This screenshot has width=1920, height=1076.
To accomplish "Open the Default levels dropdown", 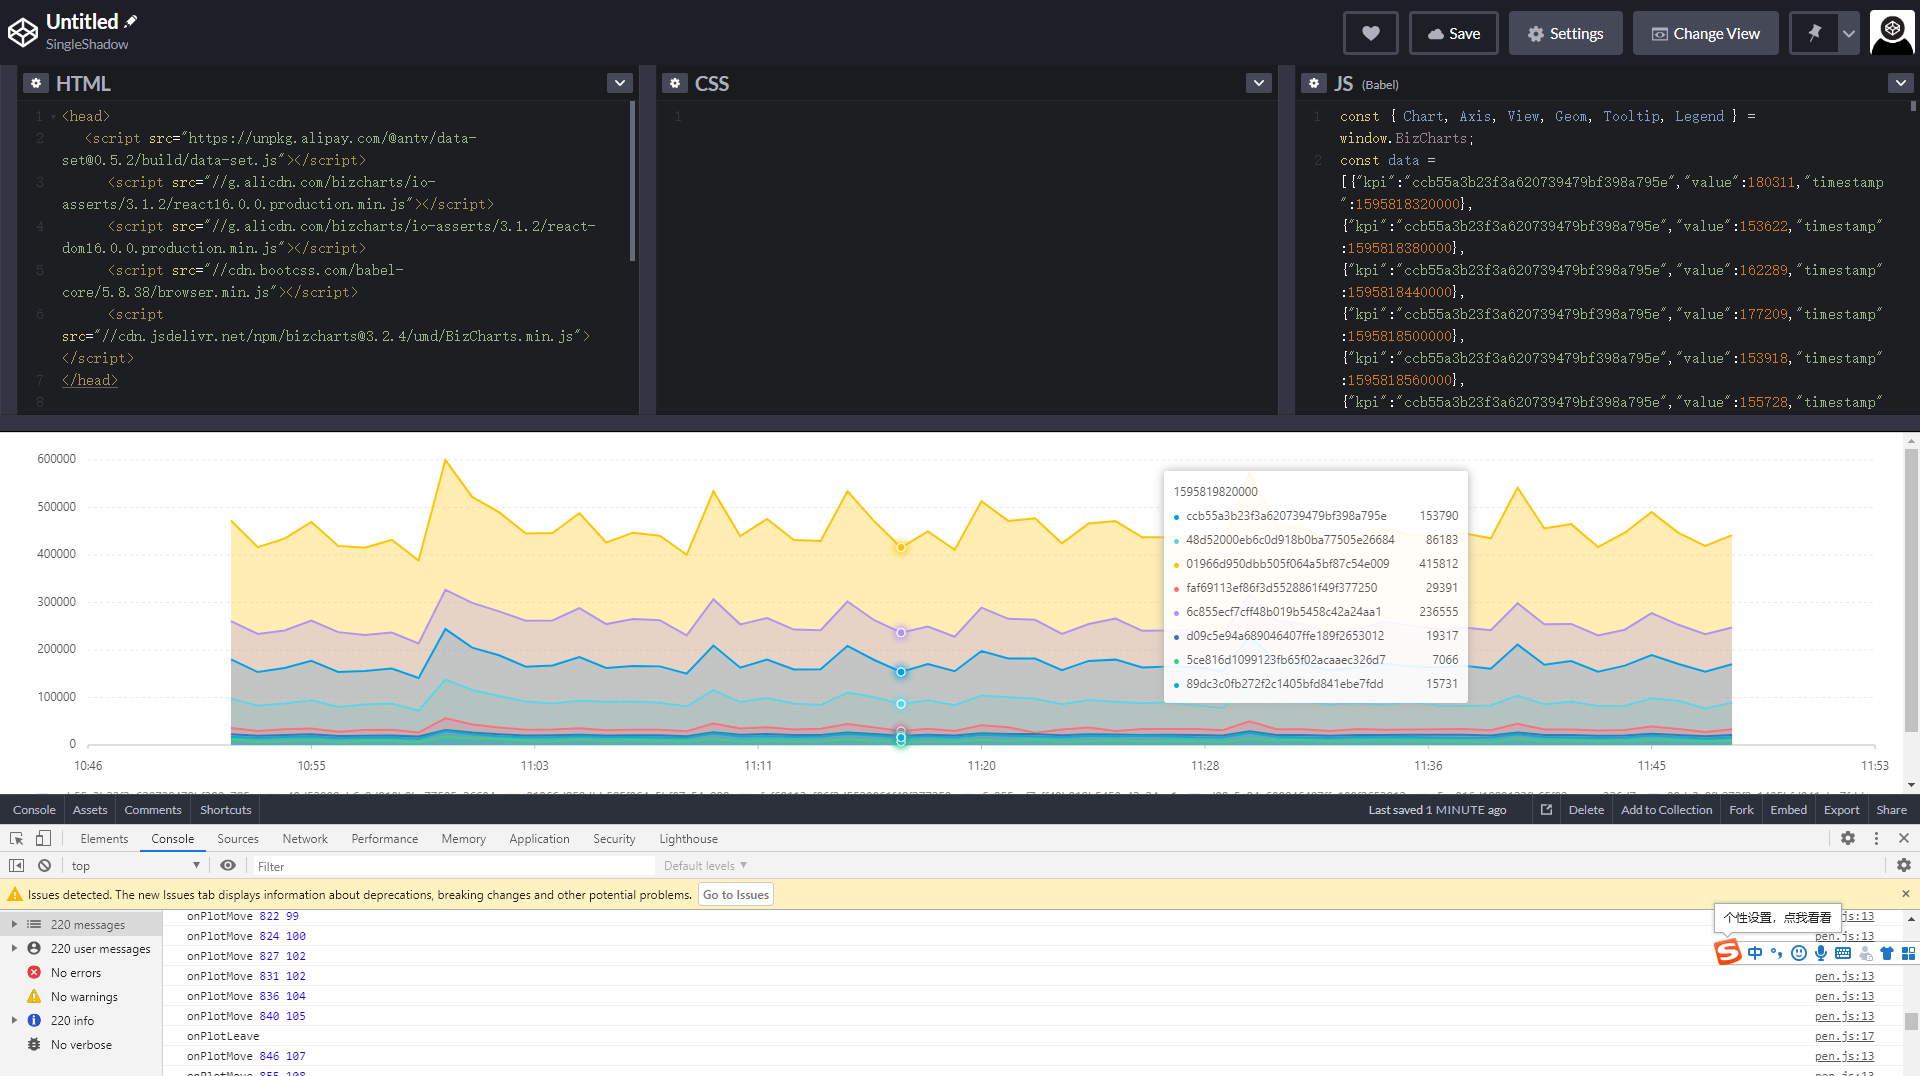I will [x=703, y=865].
